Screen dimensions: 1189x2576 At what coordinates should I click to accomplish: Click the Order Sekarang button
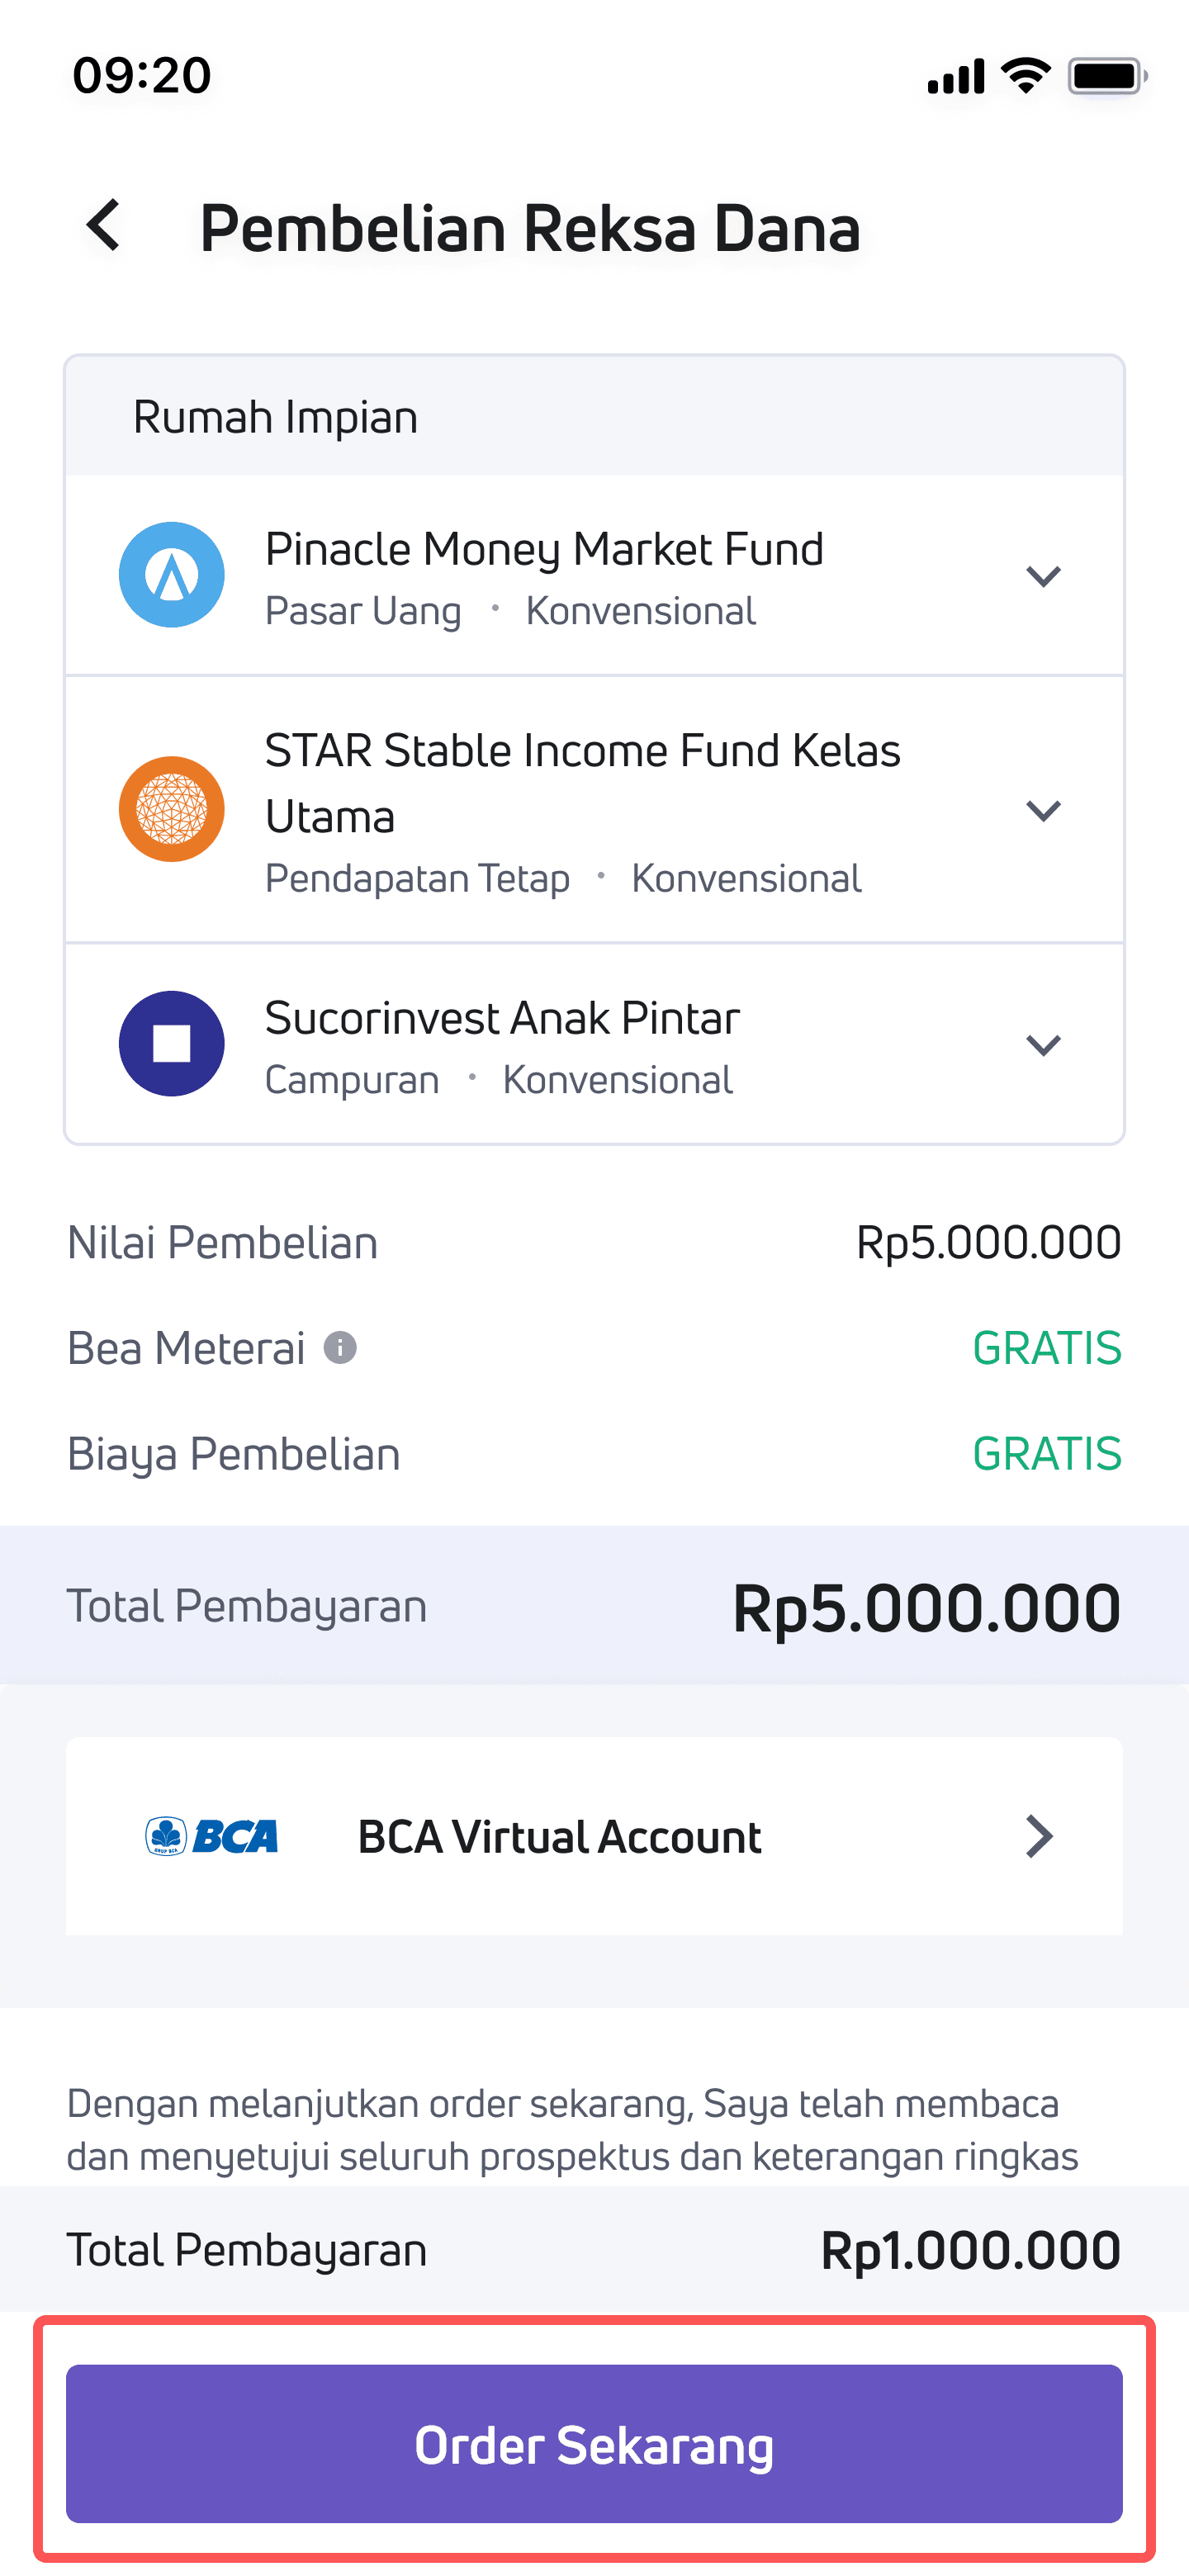click(x=594, y=2443)
